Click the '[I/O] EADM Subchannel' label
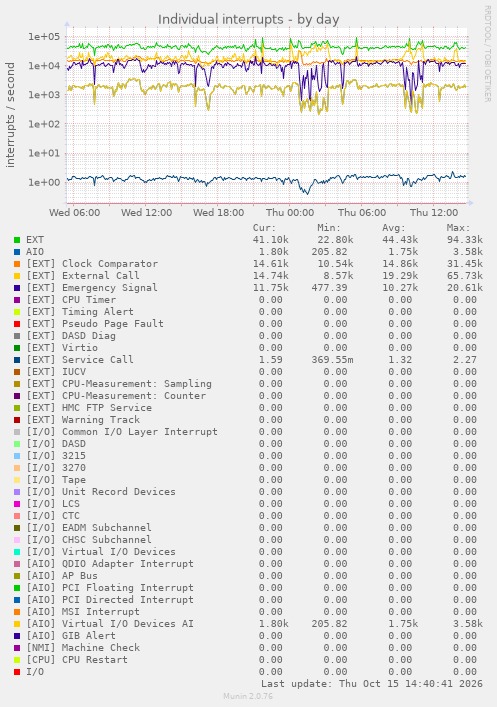The height and width of the screenshot is (707, 497). point(89,528)
